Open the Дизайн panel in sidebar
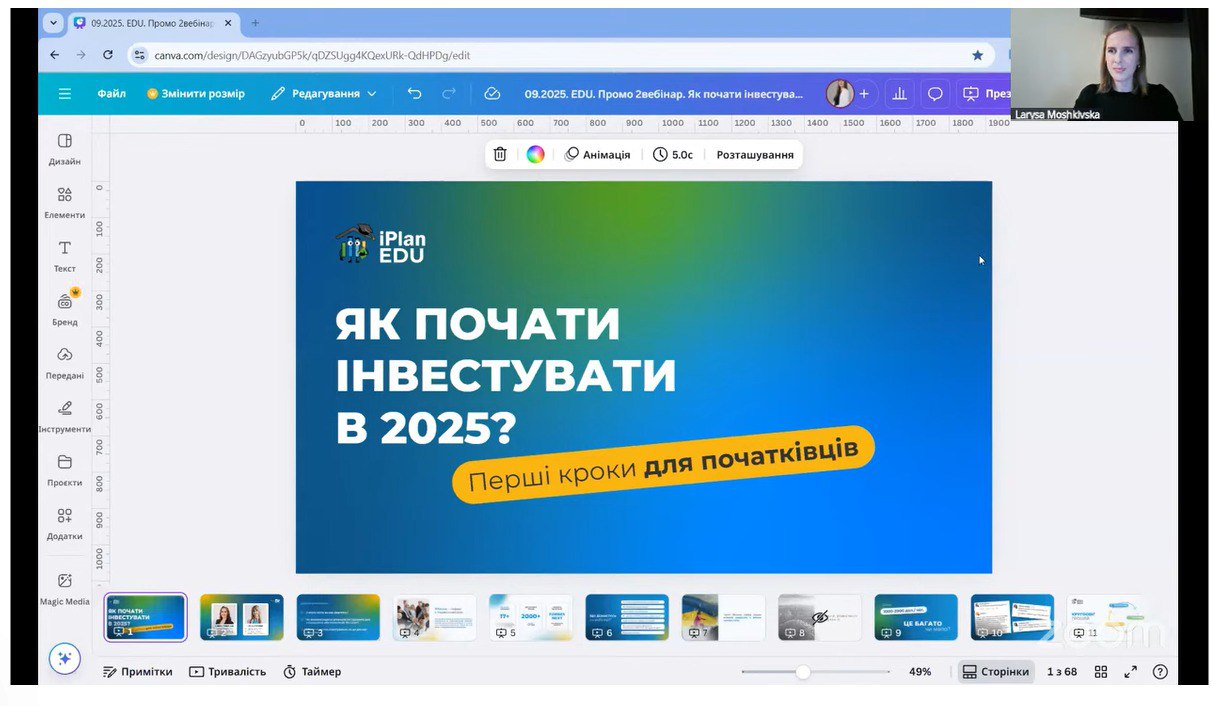Viewport: 1212px width, 706px height. pyautogui.click(x=64, y=148)
